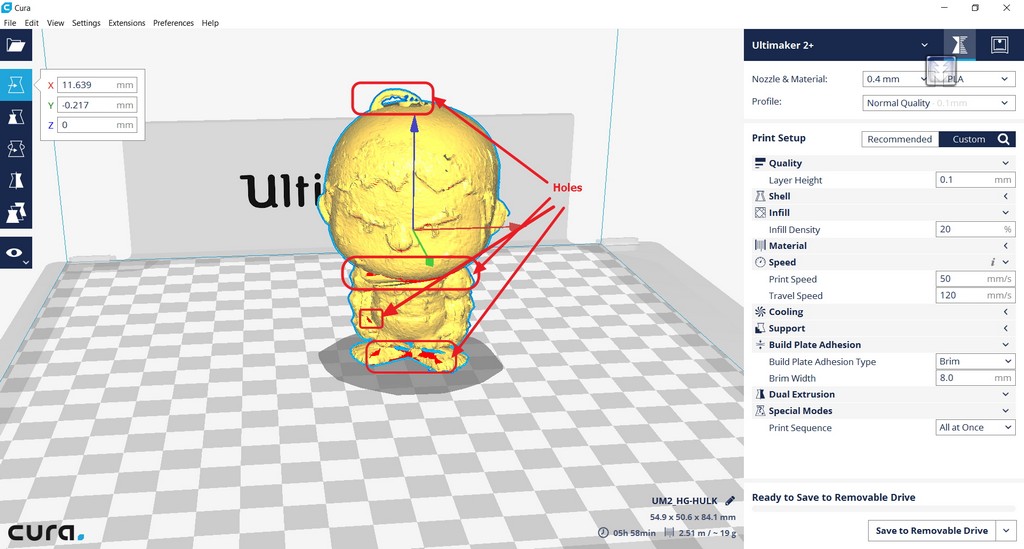Click the search settings magnifier icon
The height and width of the screenshot is (549, 1024).
tap(1004, 139)
